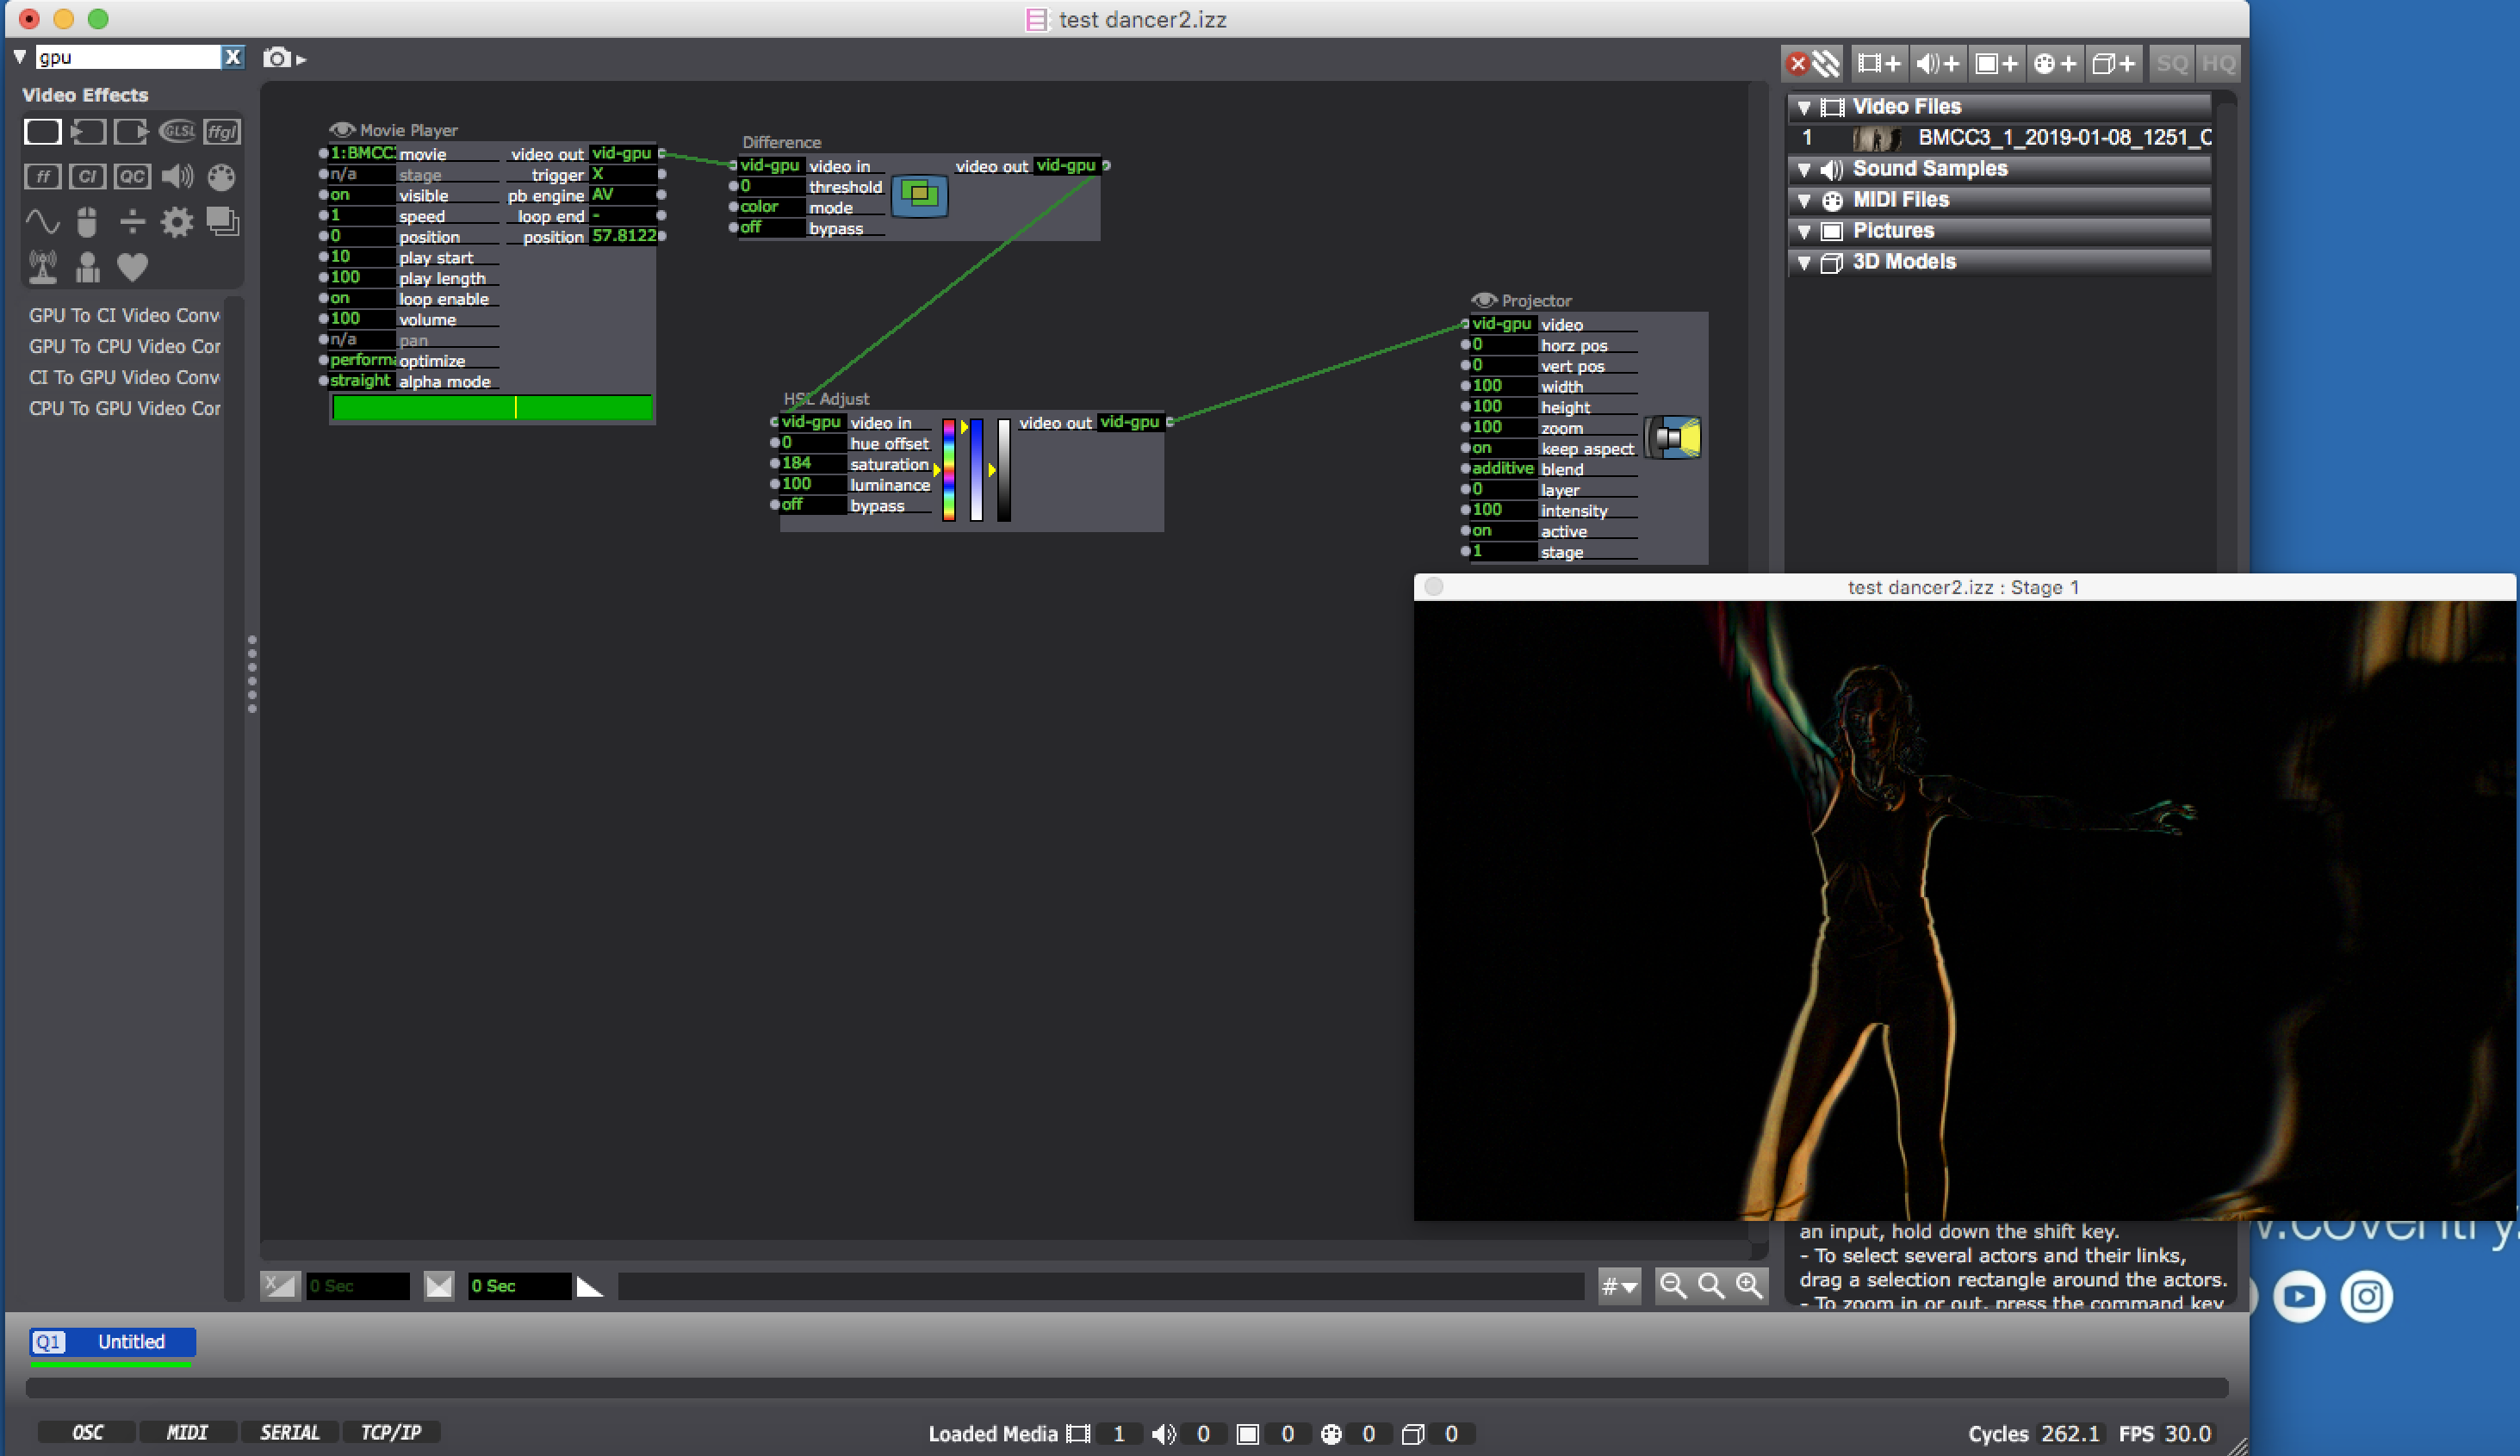
Task: Open the Core Image (CI) actor category
Action: click(87, 176)
